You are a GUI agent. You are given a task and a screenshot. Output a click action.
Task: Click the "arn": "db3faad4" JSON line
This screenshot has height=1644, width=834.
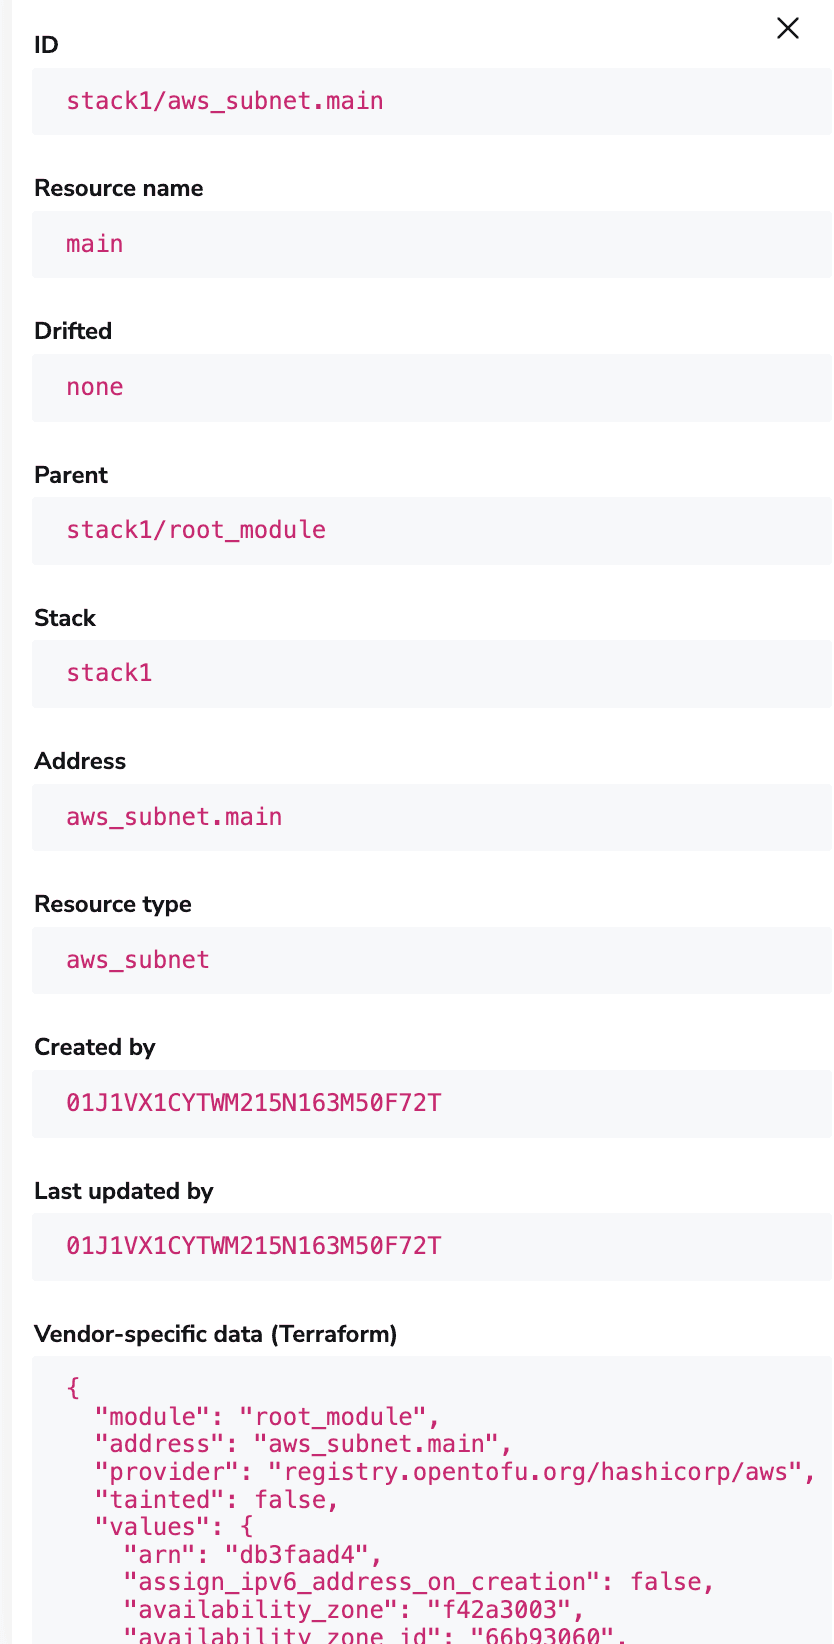click(x=253, y=1555)
